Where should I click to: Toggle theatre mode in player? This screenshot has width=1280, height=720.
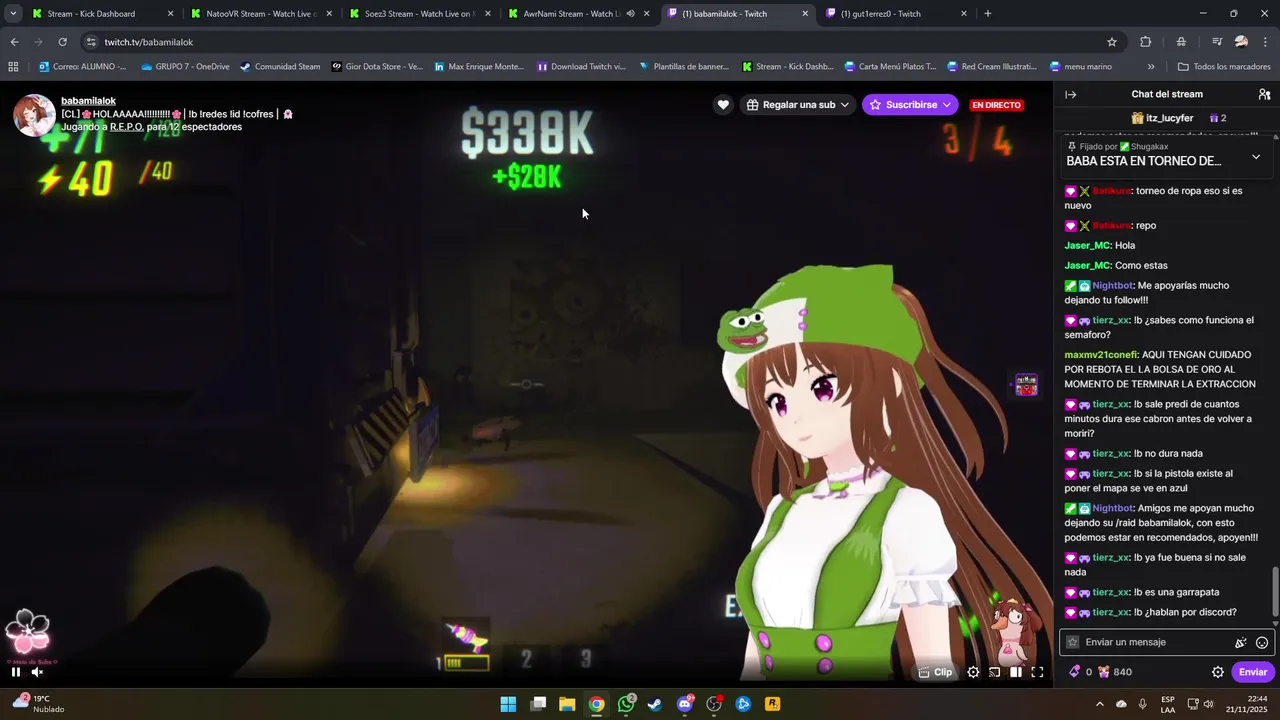point(1016,672)
